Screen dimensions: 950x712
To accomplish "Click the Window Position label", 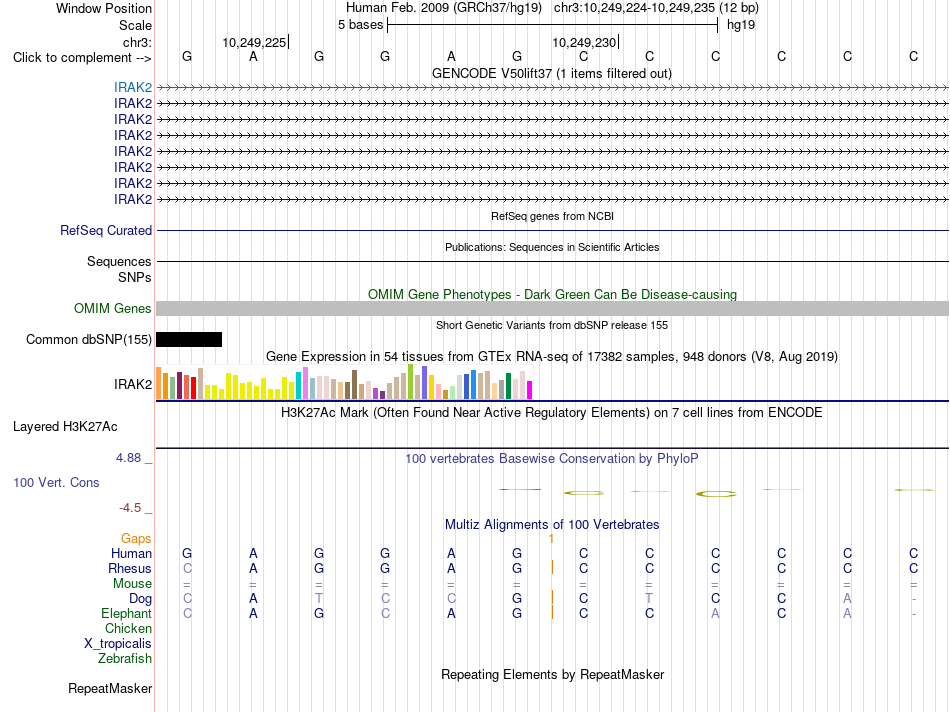I will pyautogui.click(x=104, y=8).
